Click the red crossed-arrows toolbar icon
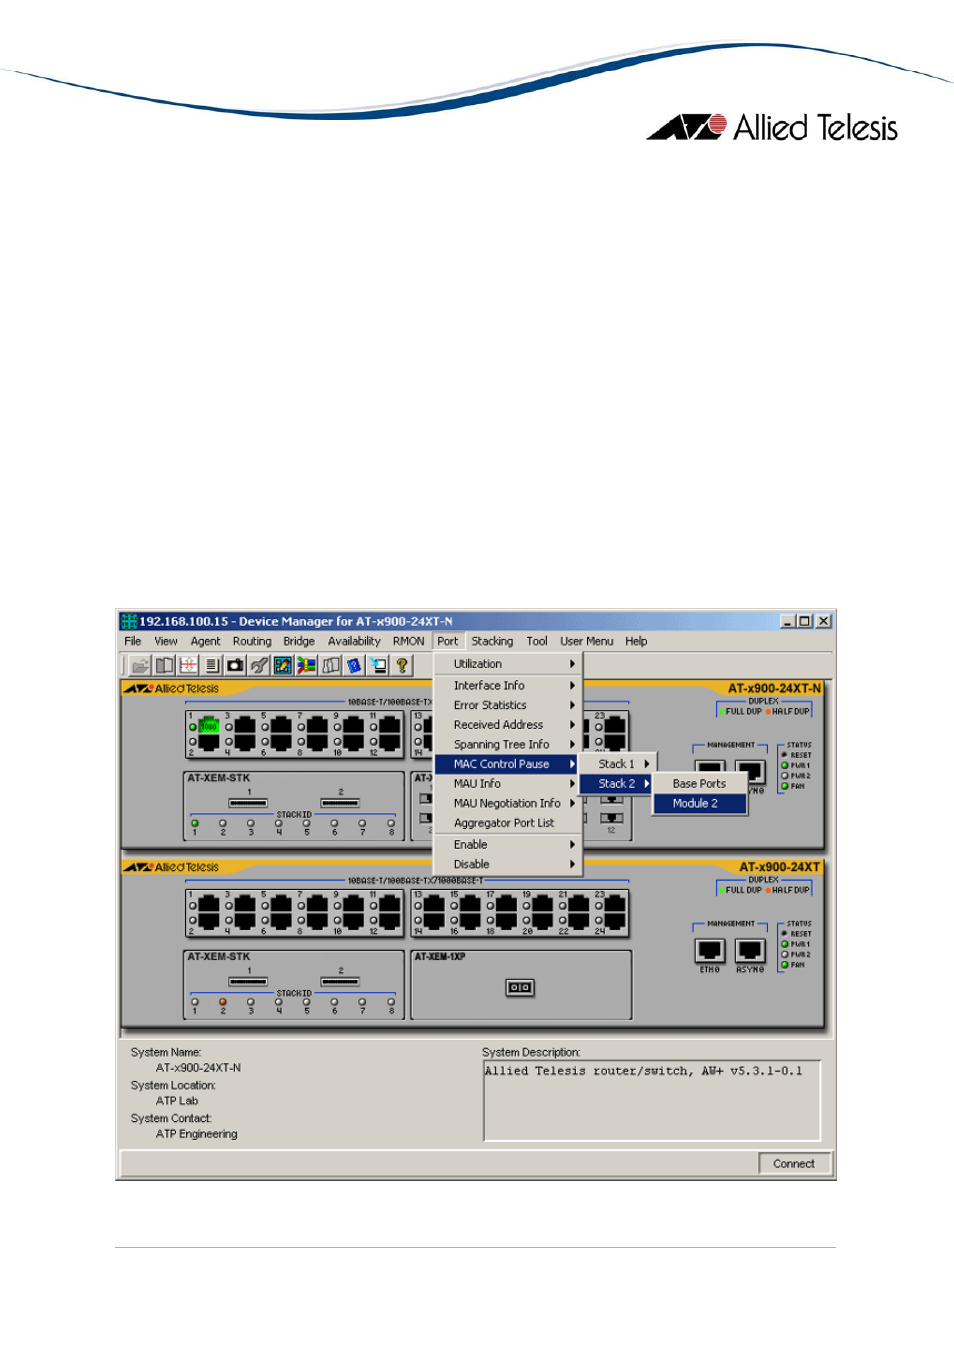The image size is (954, 1350). [x=188, y=665]
